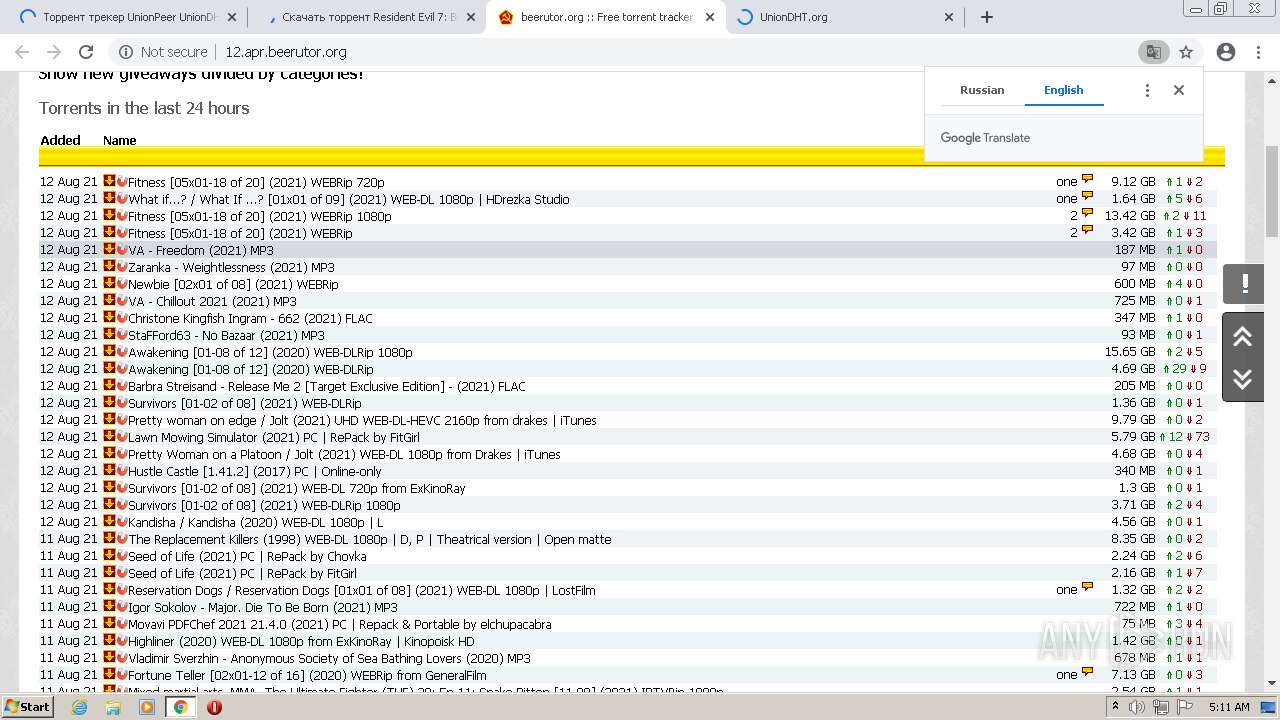Open 'Survivors WEB-DL 720p from ExKinoRay' link
The height and width of the screenshot is (720, 1280).
coord(296,488)
